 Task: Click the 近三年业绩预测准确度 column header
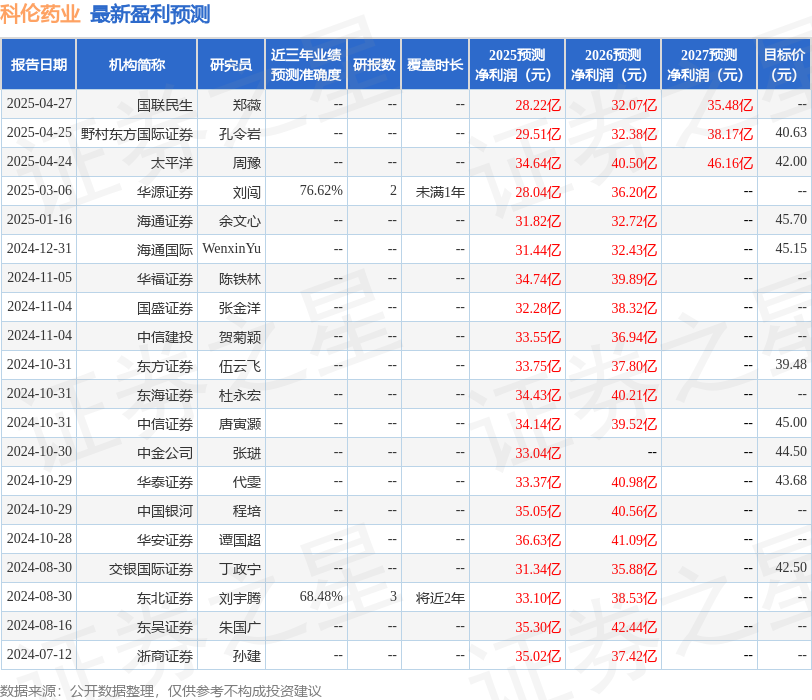(306, 64)
